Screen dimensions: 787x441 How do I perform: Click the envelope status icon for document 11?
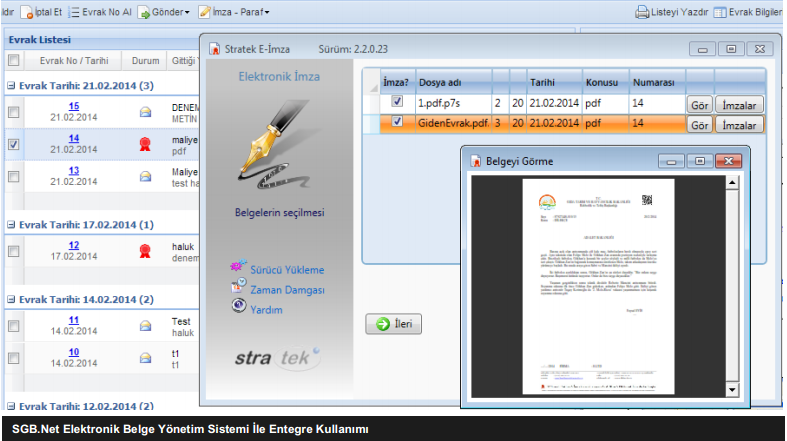point(145,324)
